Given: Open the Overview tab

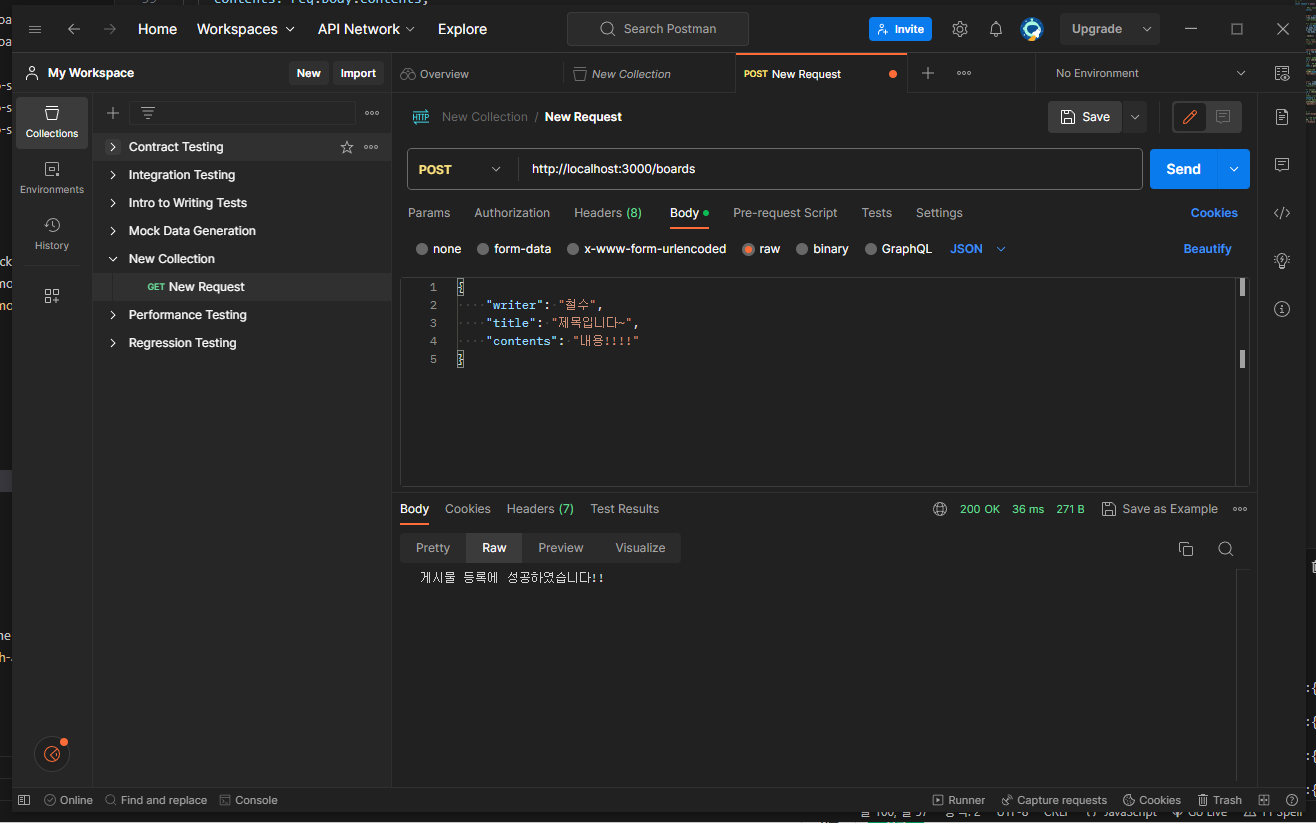Looking at the screenshot, I should tap(435, 74).
